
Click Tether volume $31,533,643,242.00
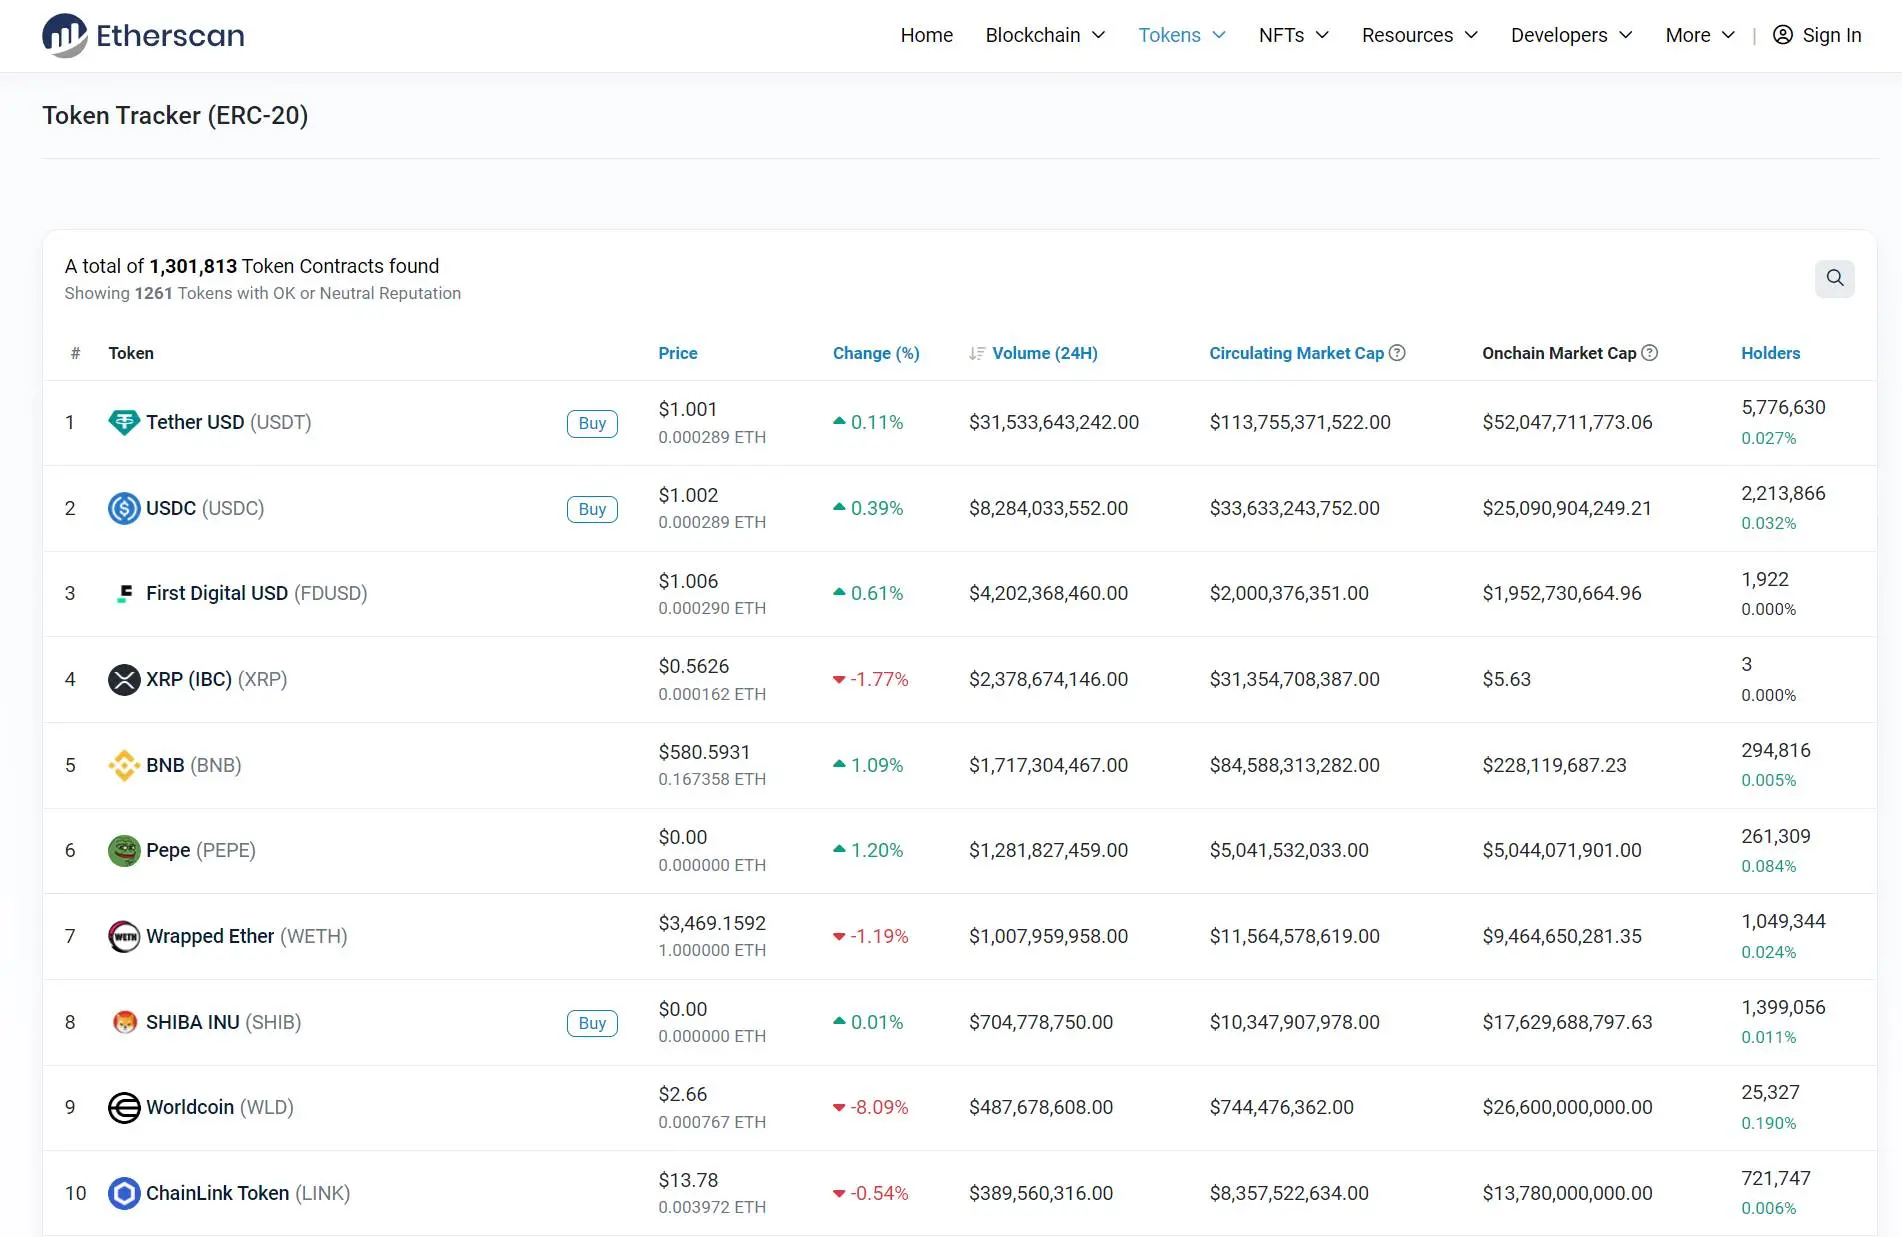1054,422
